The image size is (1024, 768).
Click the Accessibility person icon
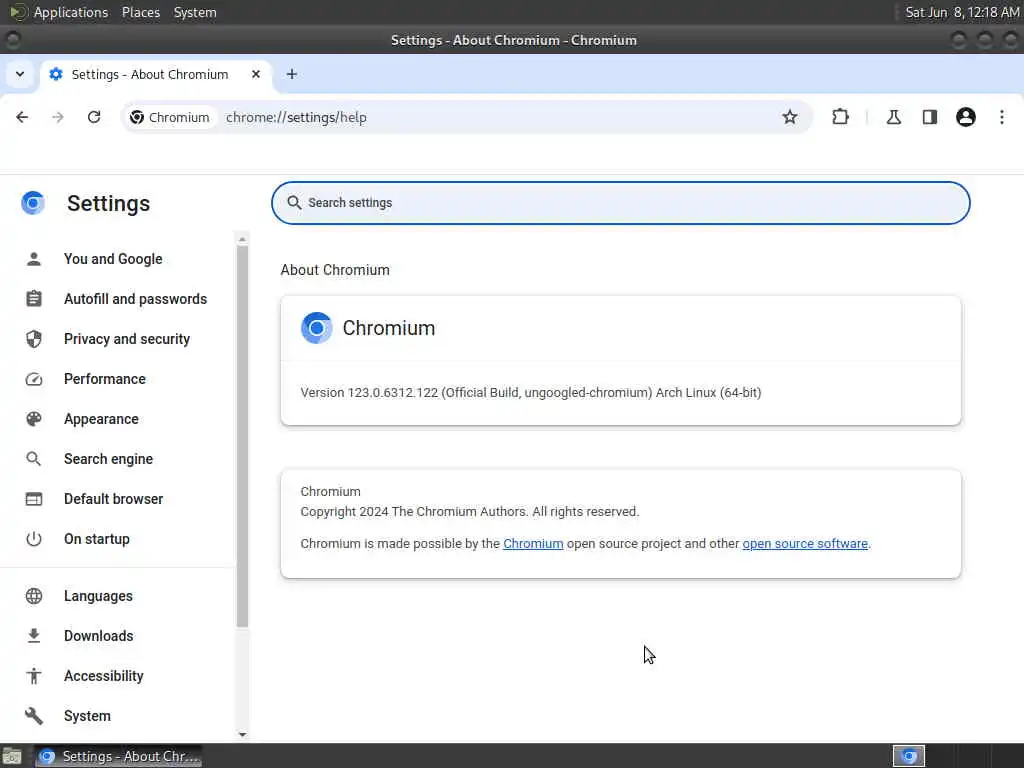click(34, 676)
